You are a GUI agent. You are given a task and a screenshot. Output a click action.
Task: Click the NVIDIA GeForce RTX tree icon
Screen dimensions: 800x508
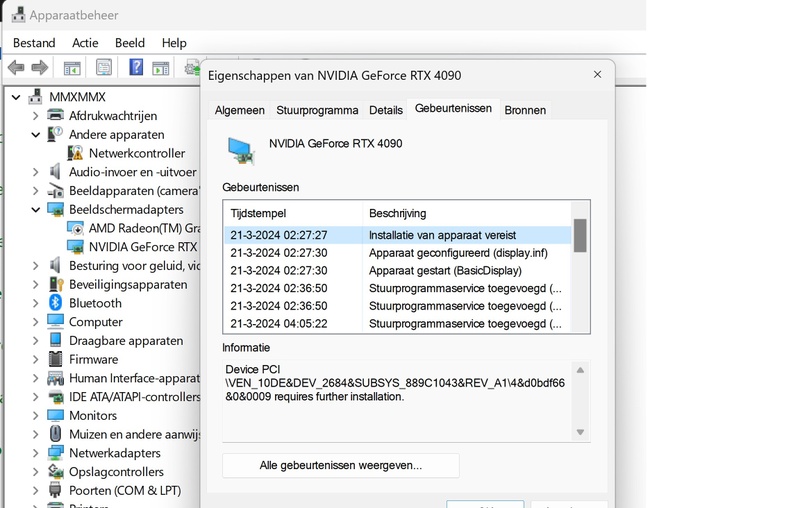76,247
